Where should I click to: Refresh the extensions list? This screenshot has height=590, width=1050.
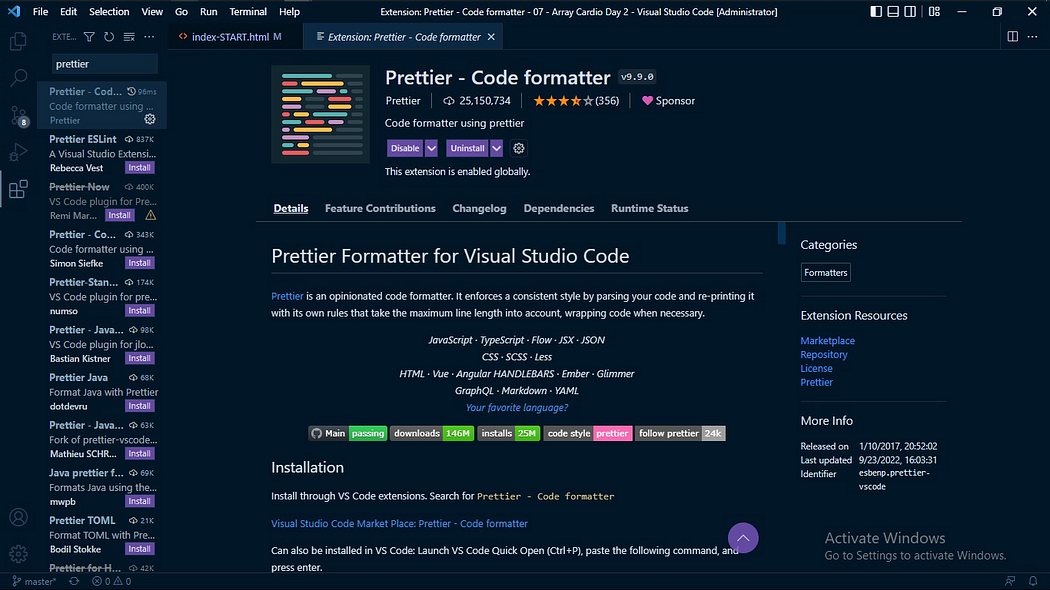(x=109, y=37)
